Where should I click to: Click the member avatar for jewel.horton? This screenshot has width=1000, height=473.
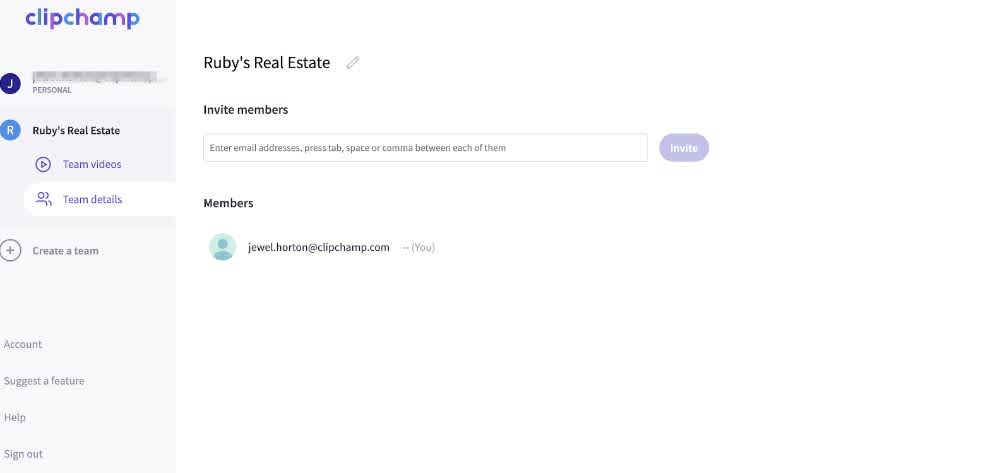223,247
